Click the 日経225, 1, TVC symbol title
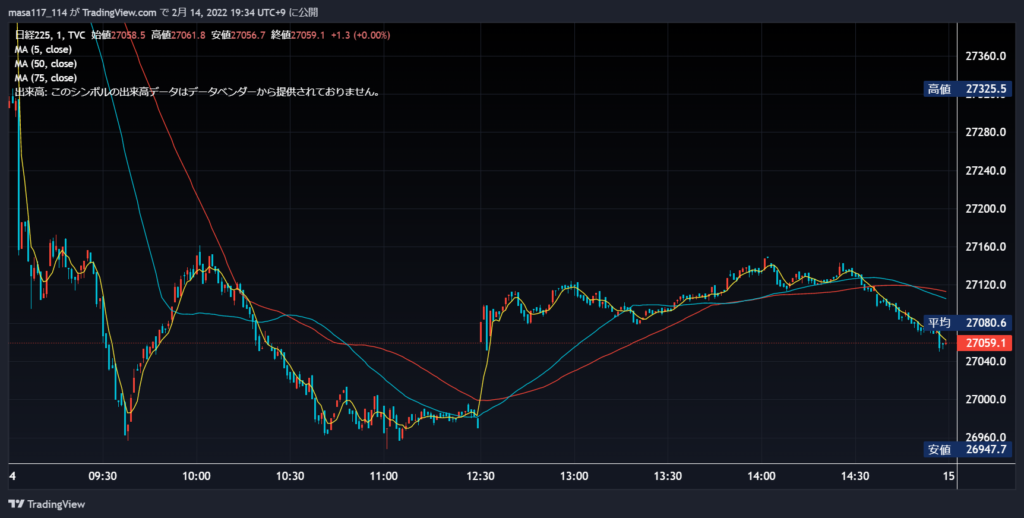 tap(50, 35)
